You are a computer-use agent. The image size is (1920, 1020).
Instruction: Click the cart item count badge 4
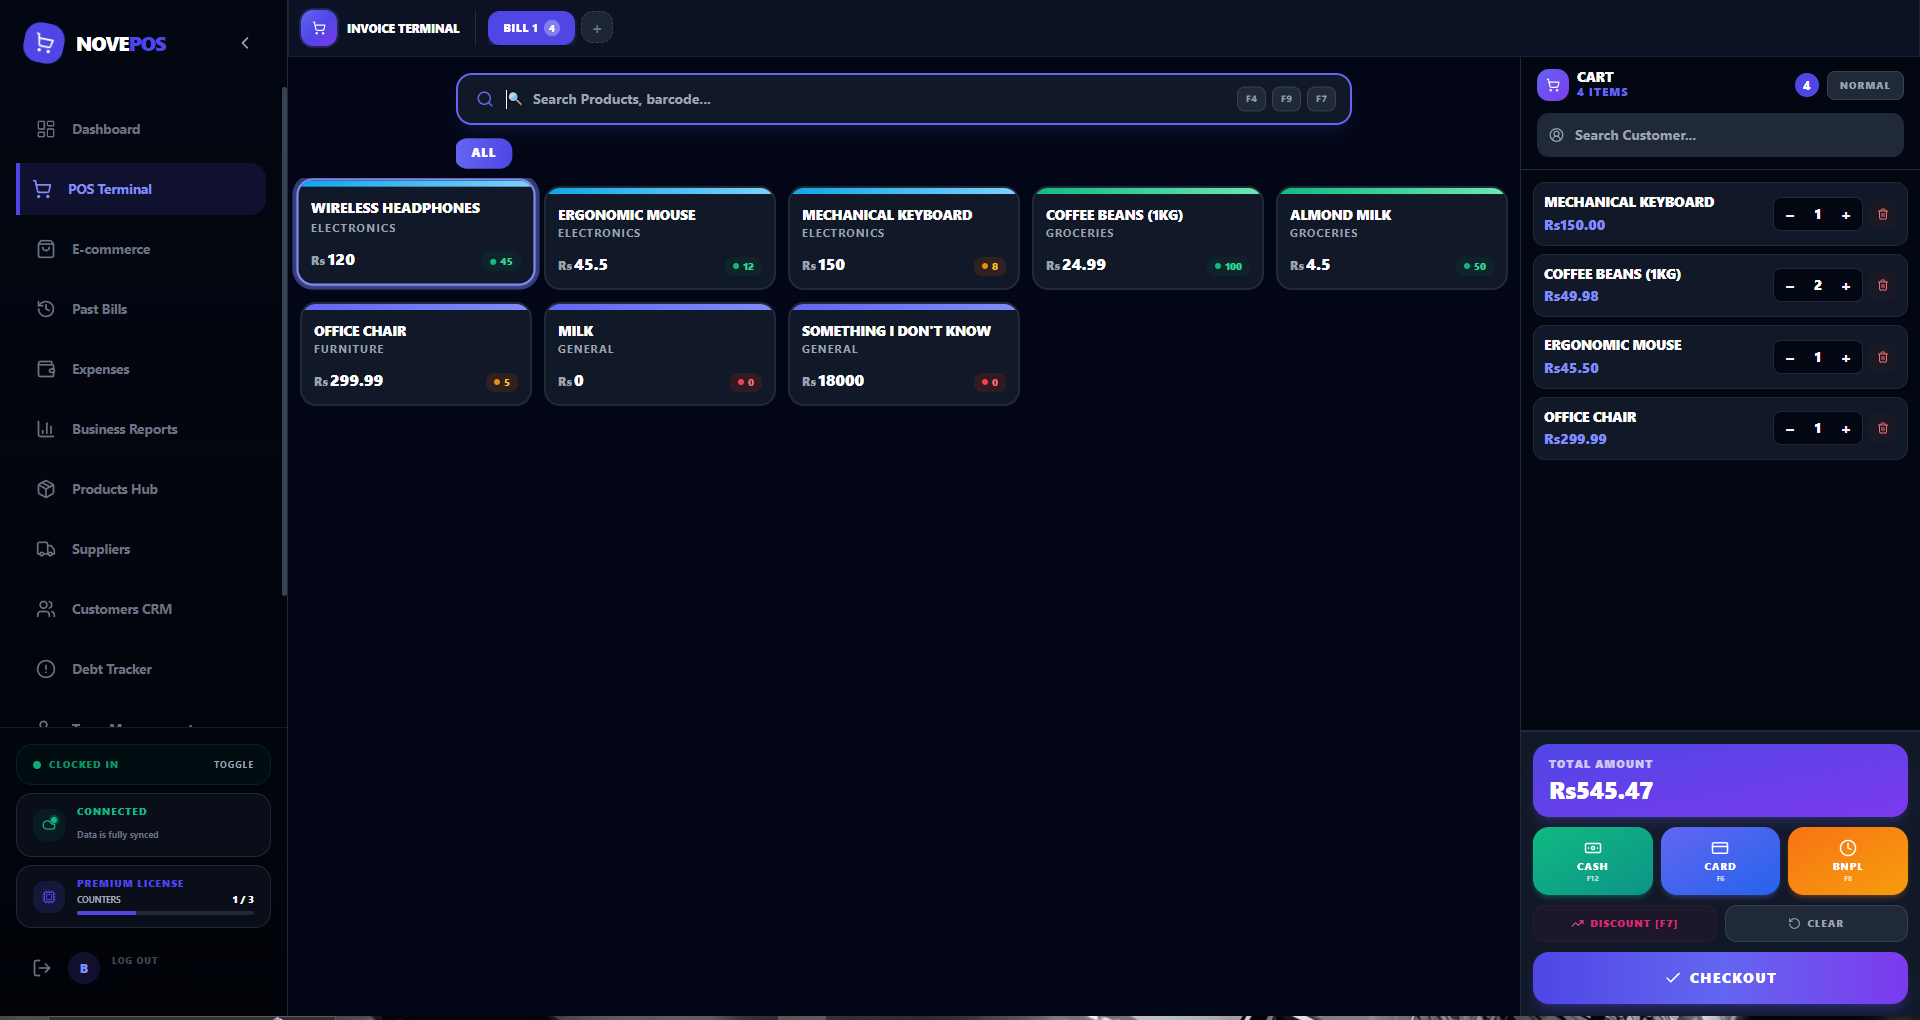[1806, 86]
